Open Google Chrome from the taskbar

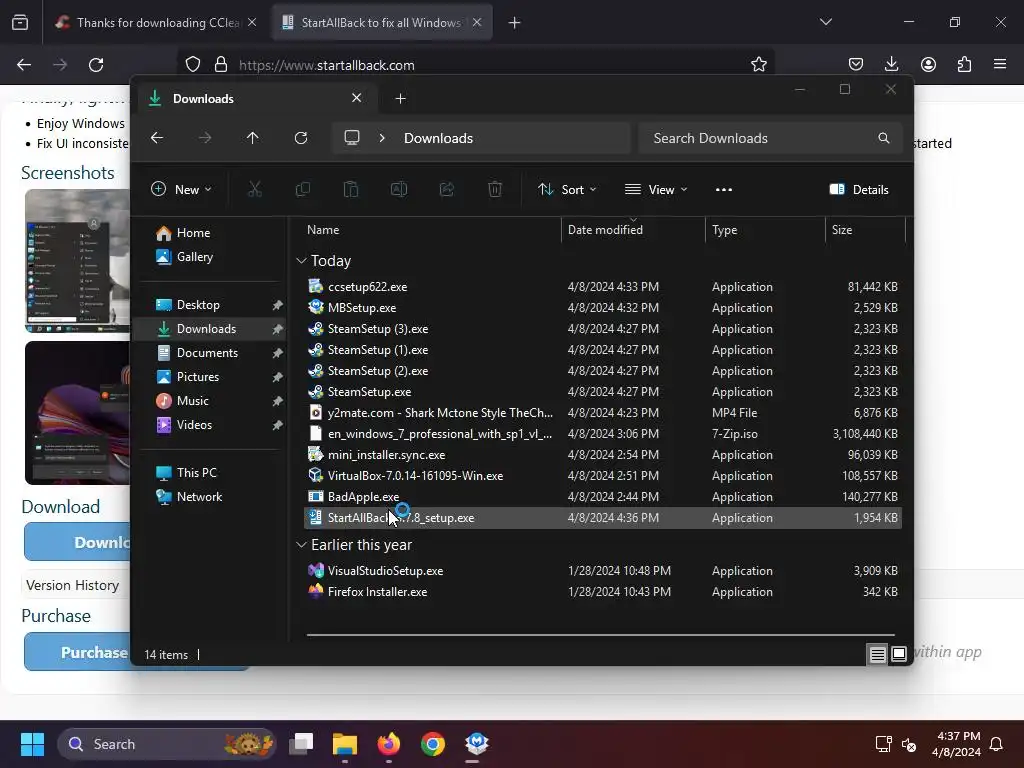[432, 744]
